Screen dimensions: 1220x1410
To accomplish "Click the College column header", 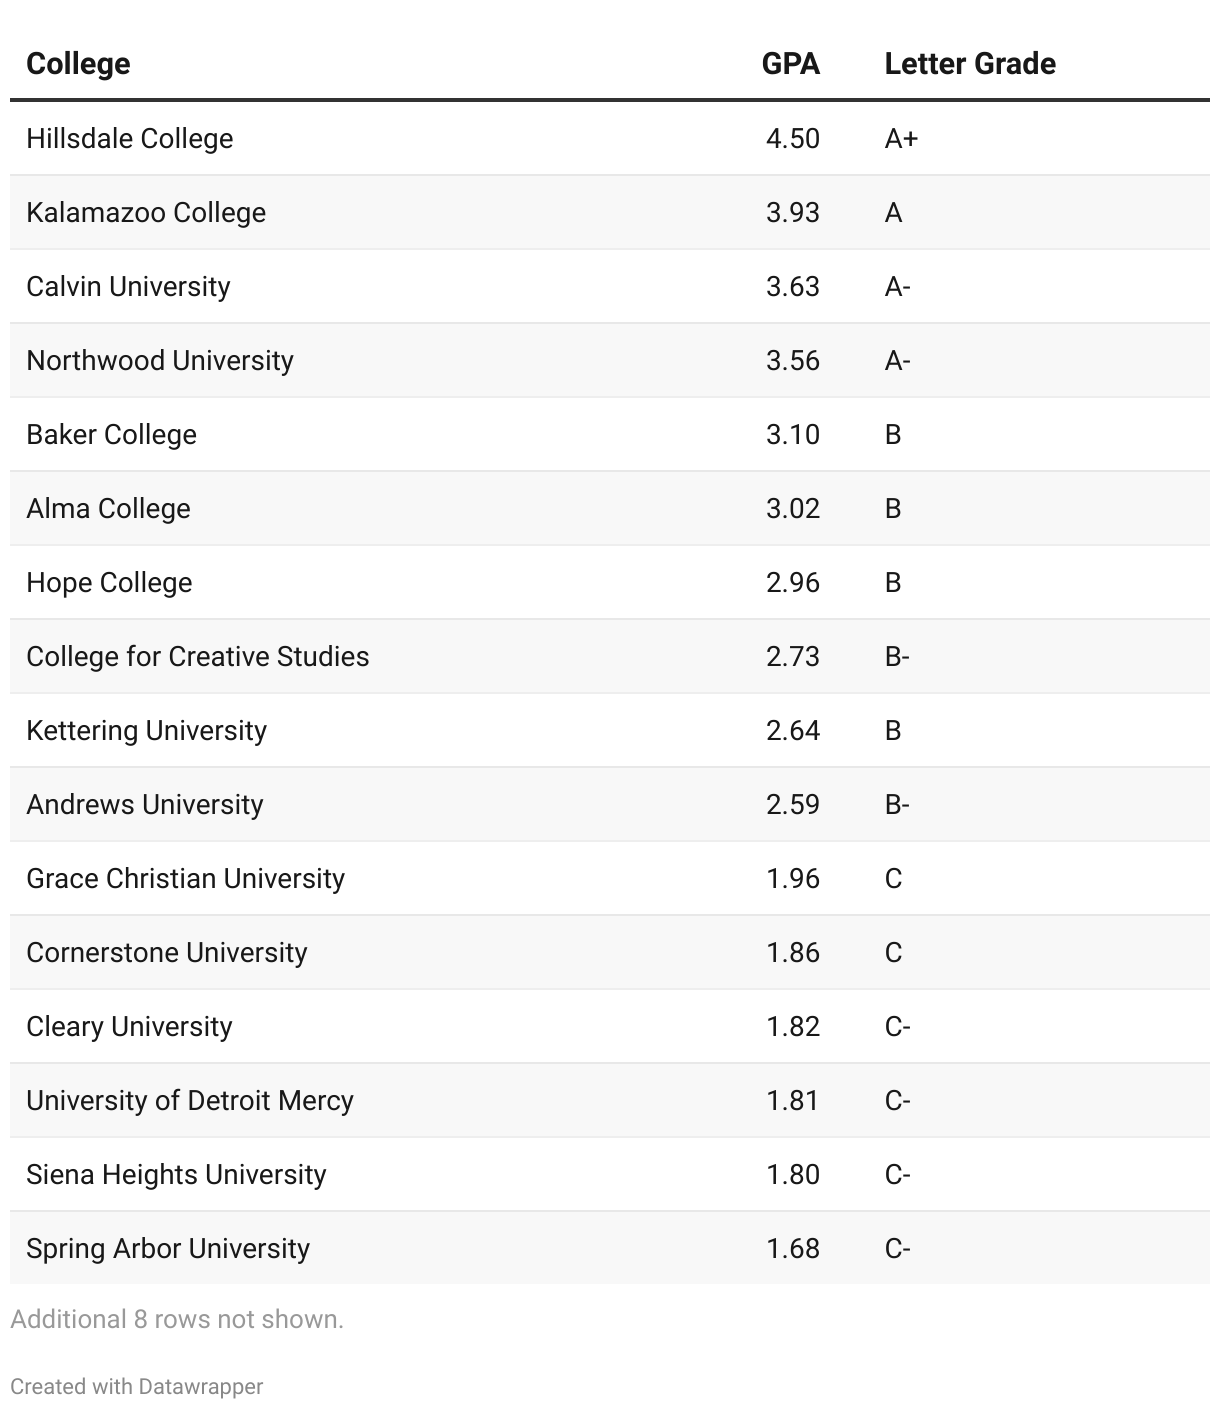I will pos(78,64).
